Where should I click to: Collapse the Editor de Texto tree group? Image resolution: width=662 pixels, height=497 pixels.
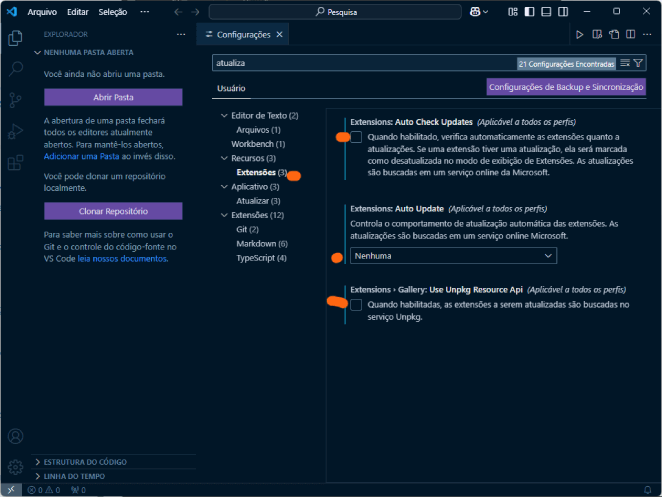coord(224,115)
